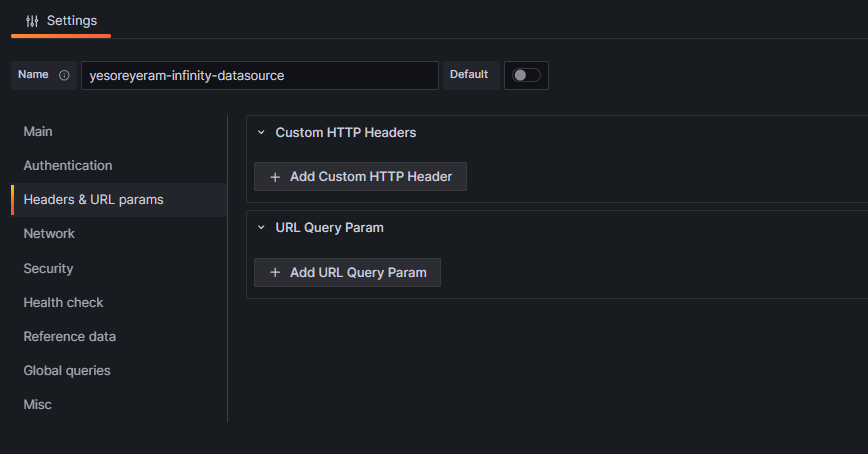Click plus icon on Add URL Query Param

pos(275,273)
